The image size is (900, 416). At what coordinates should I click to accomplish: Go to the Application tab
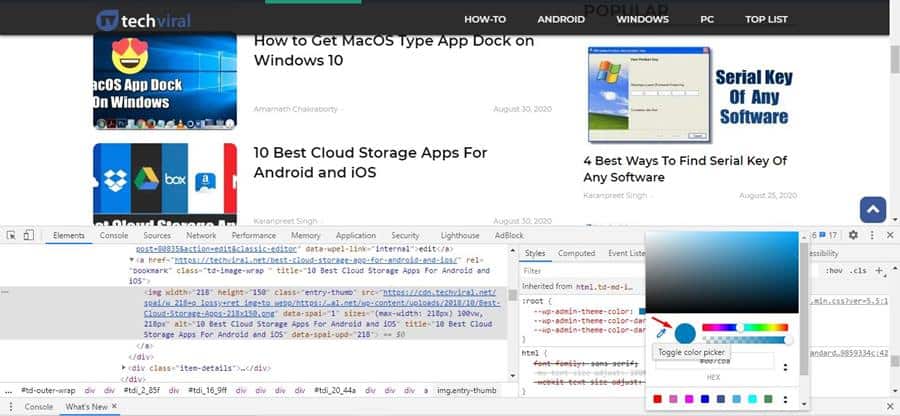coord(356,235)
